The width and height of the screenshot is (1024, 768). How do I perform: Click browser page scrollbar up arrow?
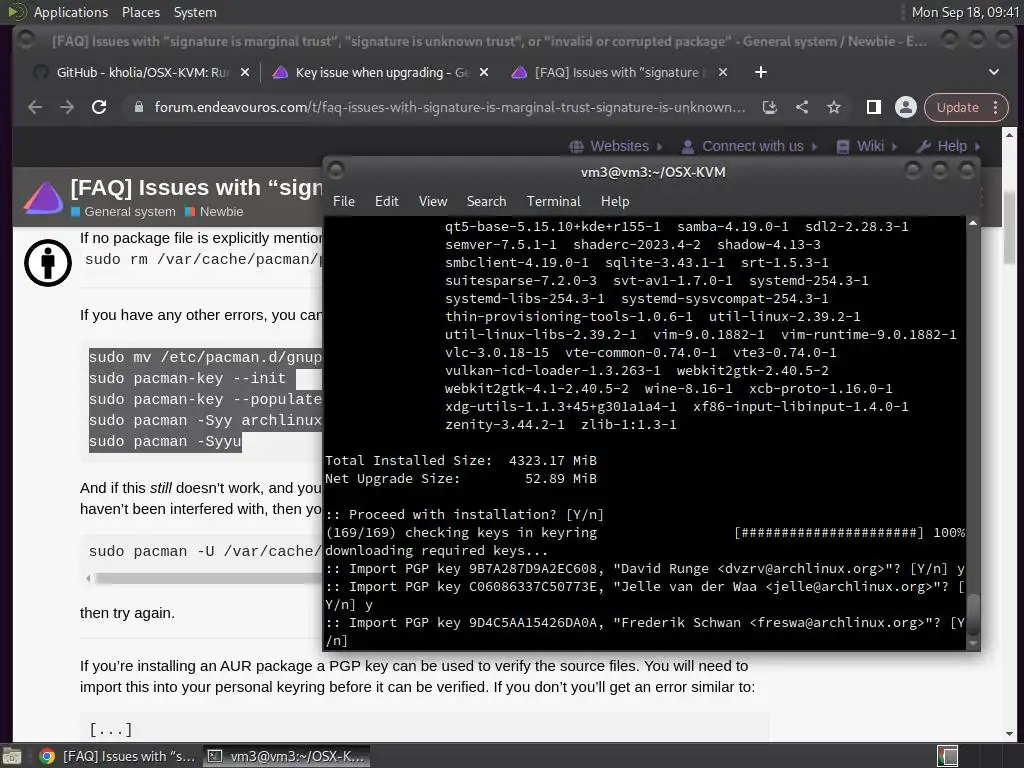pos(1009,135)
